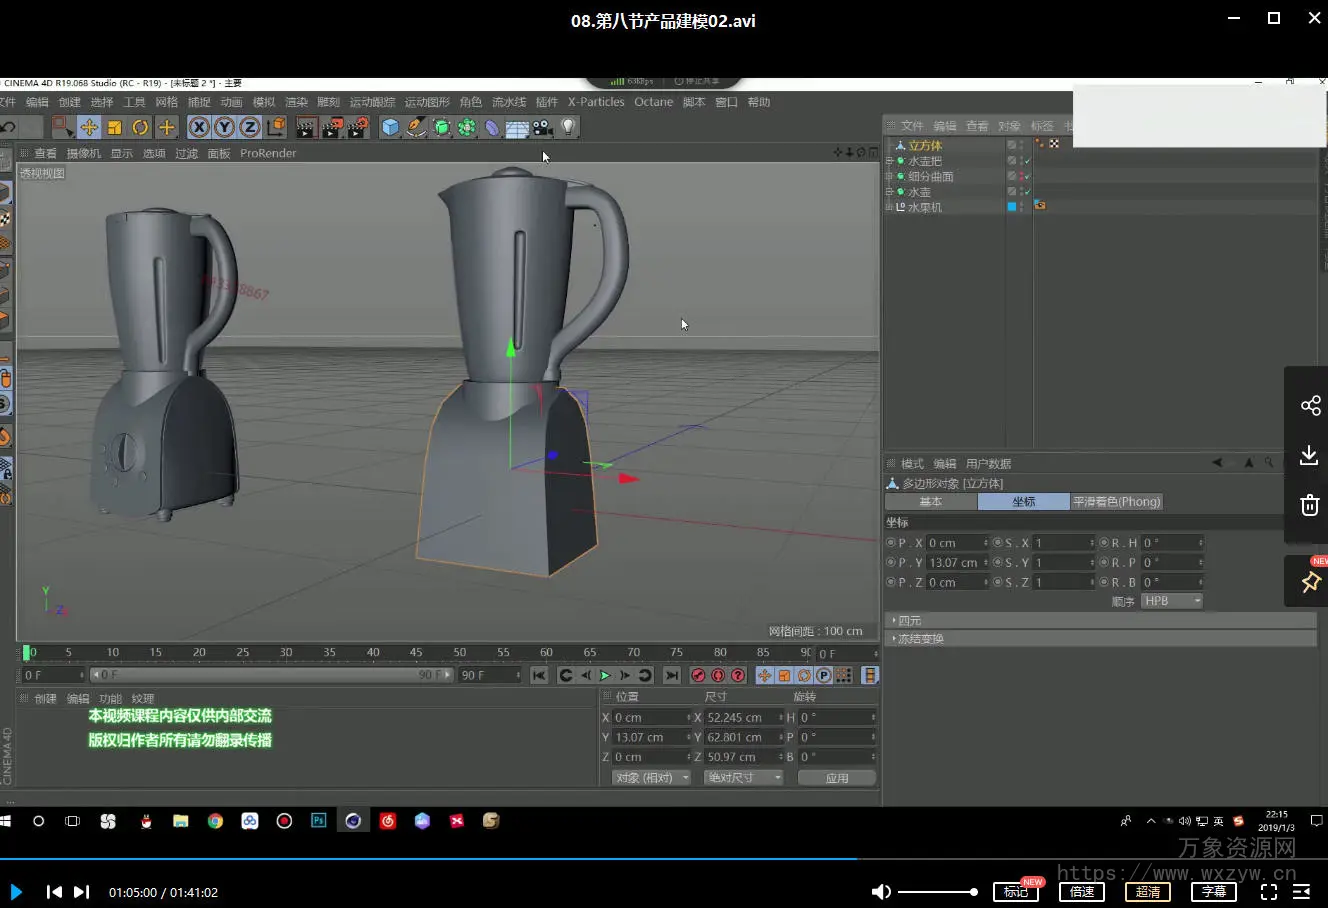Click the Camera object icon
The width and height of the screenshot is (1328, 908).
(542, 127)
